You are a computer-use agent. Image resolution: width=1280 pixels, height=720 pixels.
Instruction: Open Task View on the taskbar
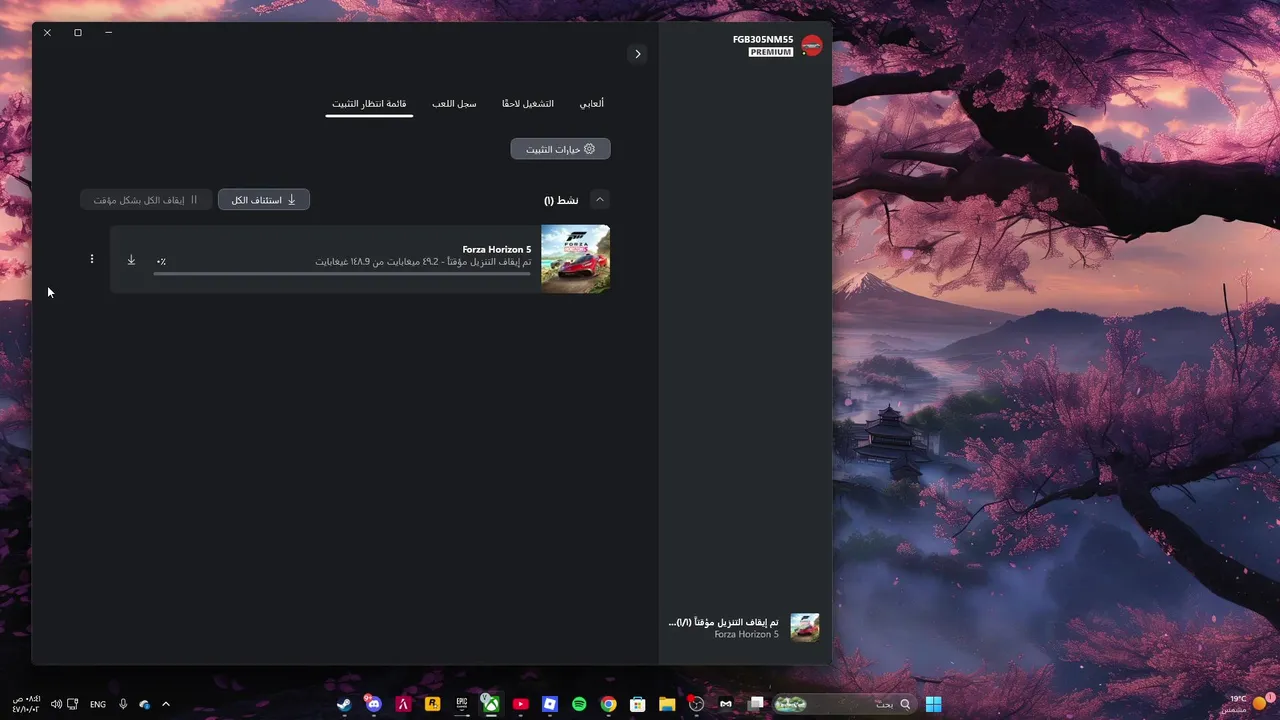coord(756,704)
